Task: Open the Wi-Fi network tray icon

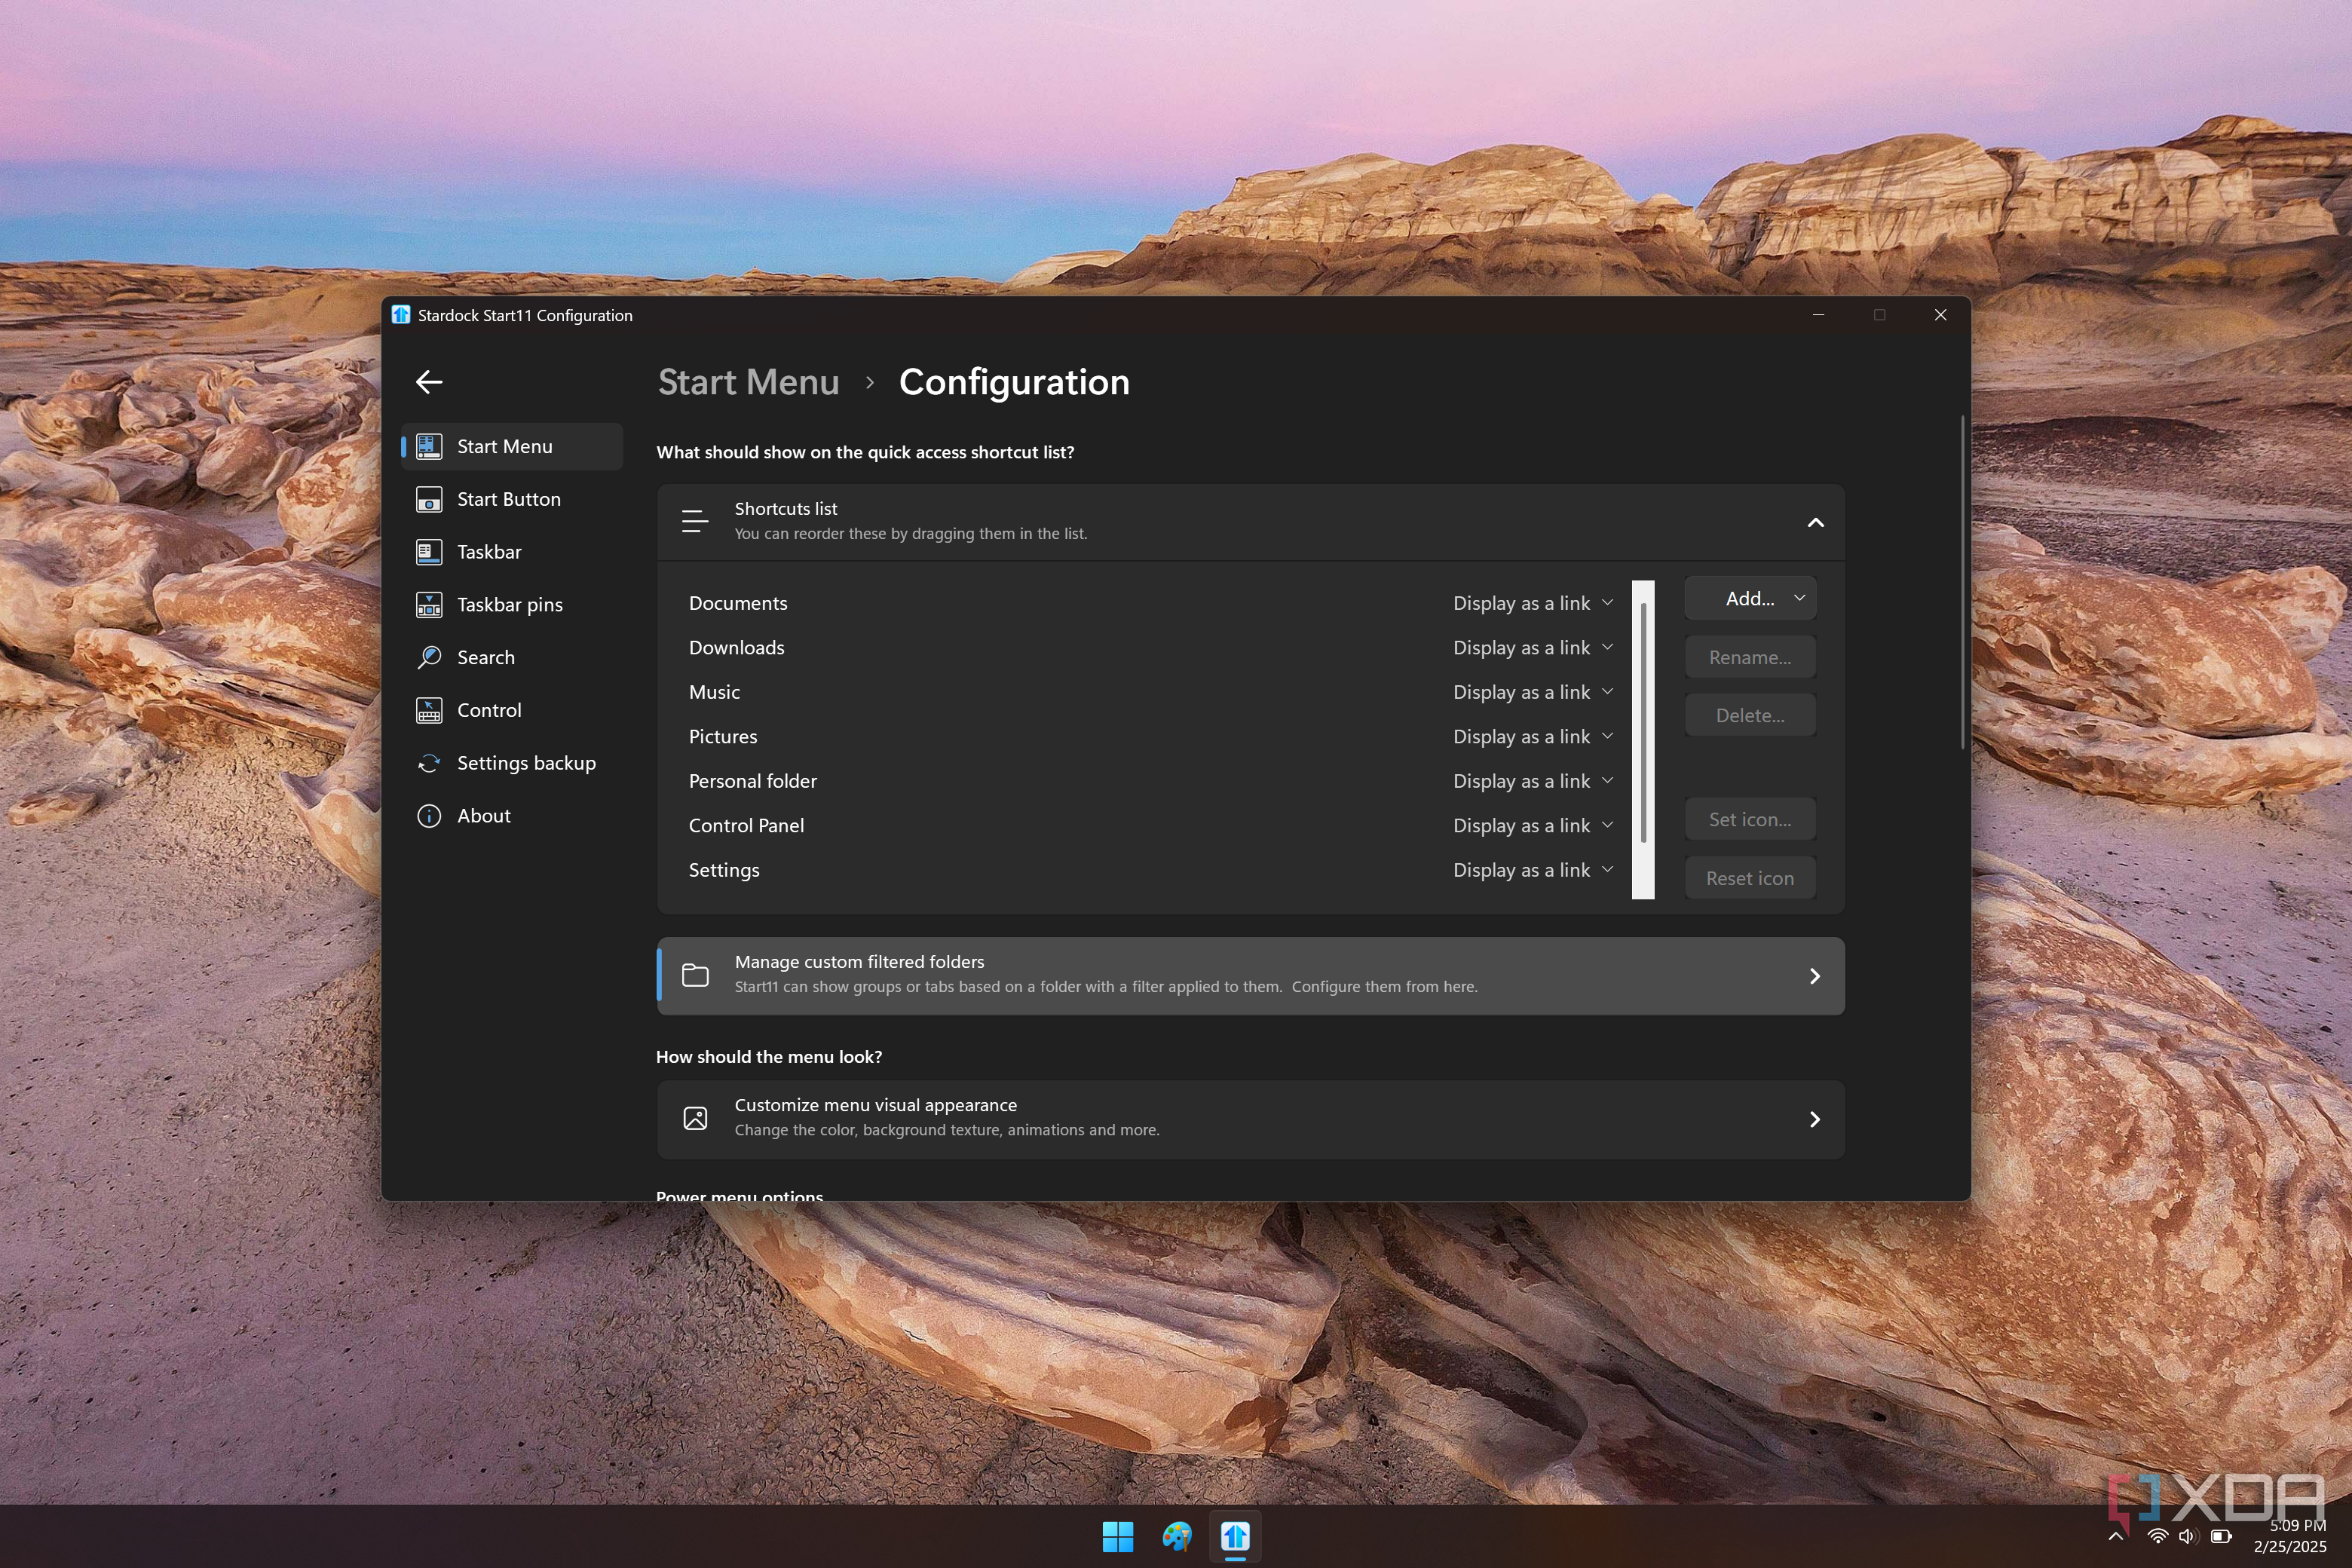Action: point(2157,1536)
